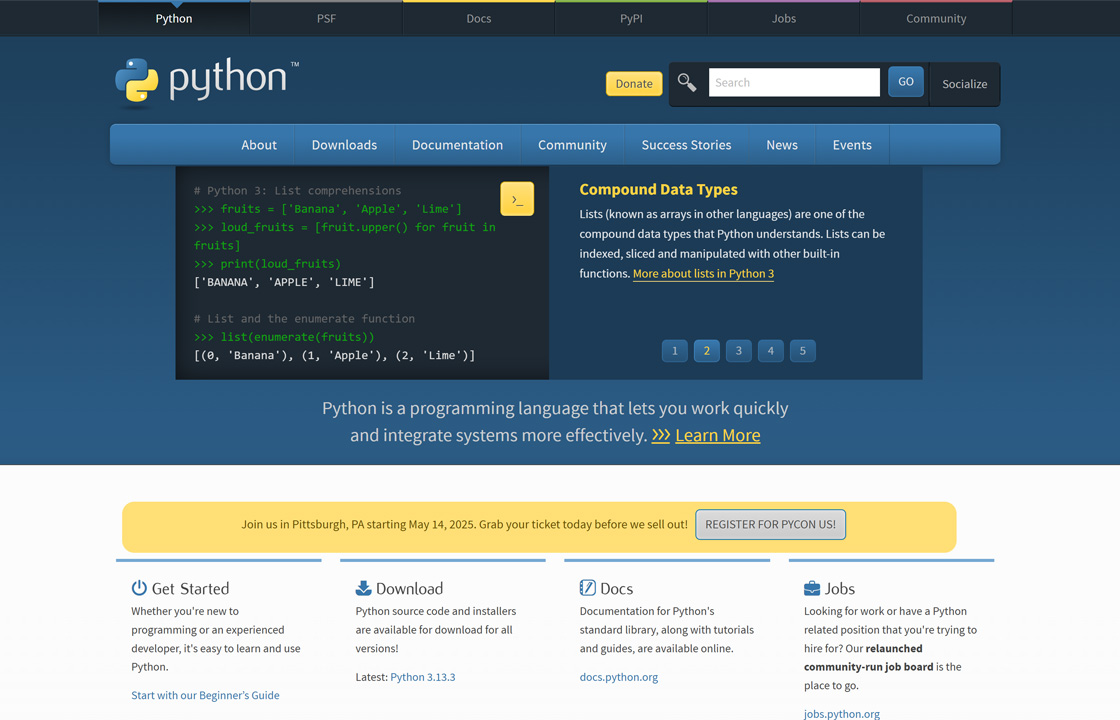Switch to the Docs top tab
The width and height of the screenshot is (1120, 720).
(479, 19)
